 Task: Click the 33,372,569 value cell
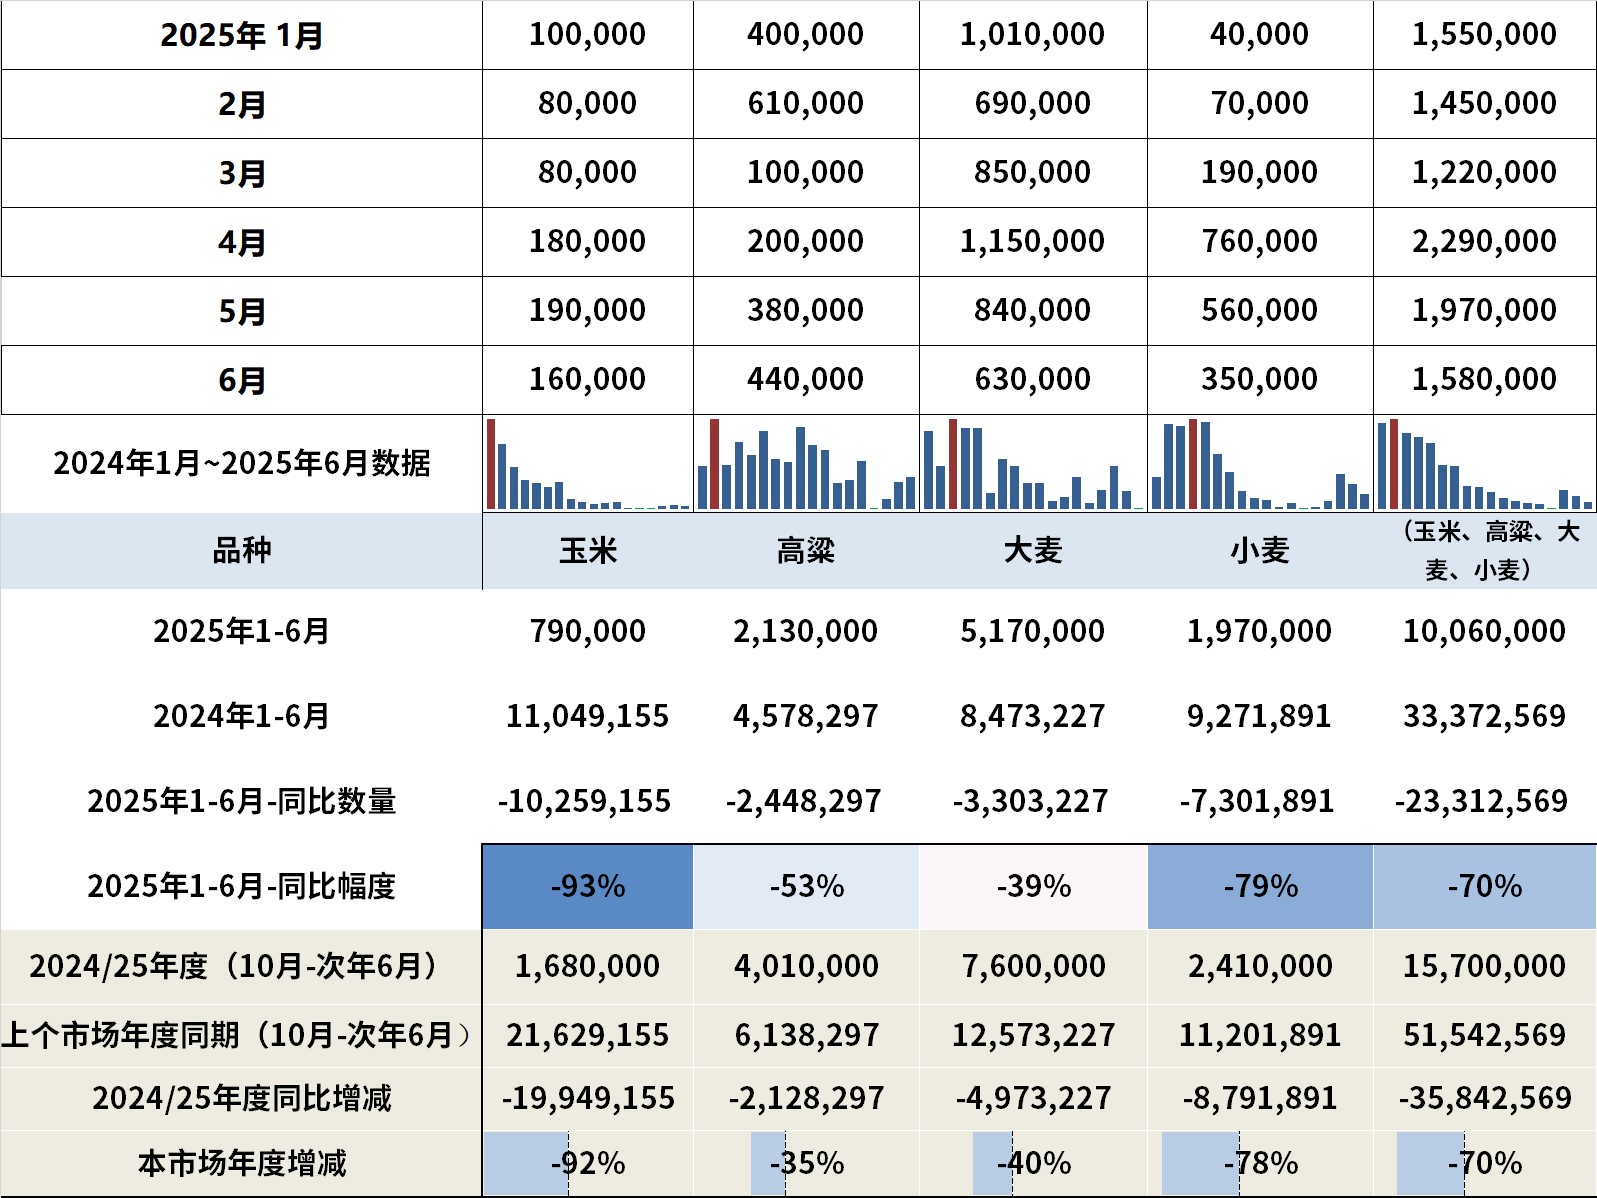(1484, 716)
